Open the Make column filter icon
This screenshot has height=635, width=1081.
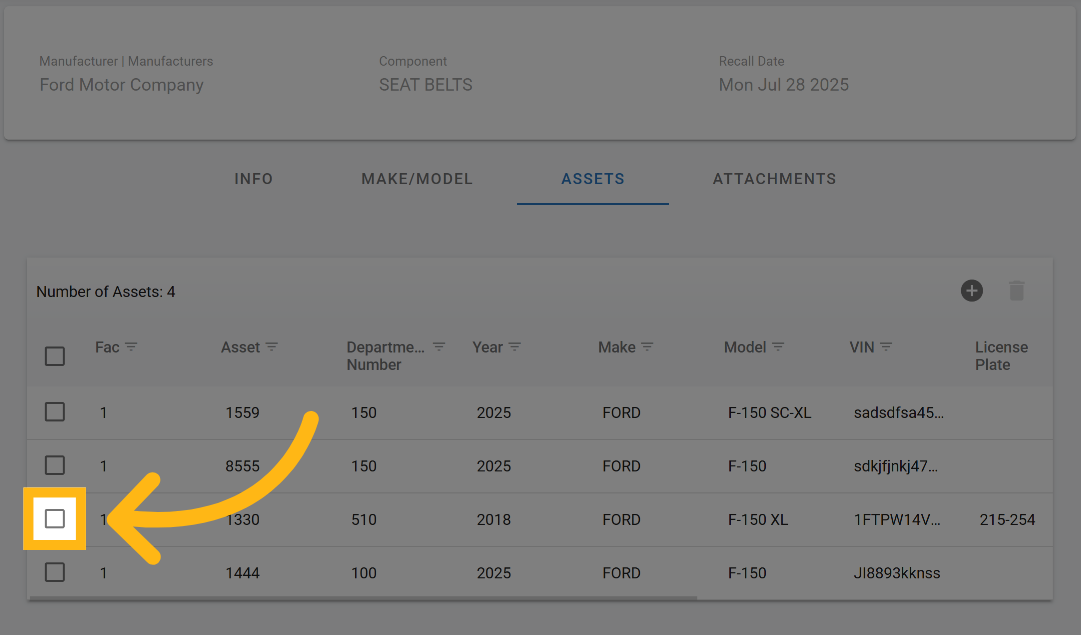coord(647,347)
